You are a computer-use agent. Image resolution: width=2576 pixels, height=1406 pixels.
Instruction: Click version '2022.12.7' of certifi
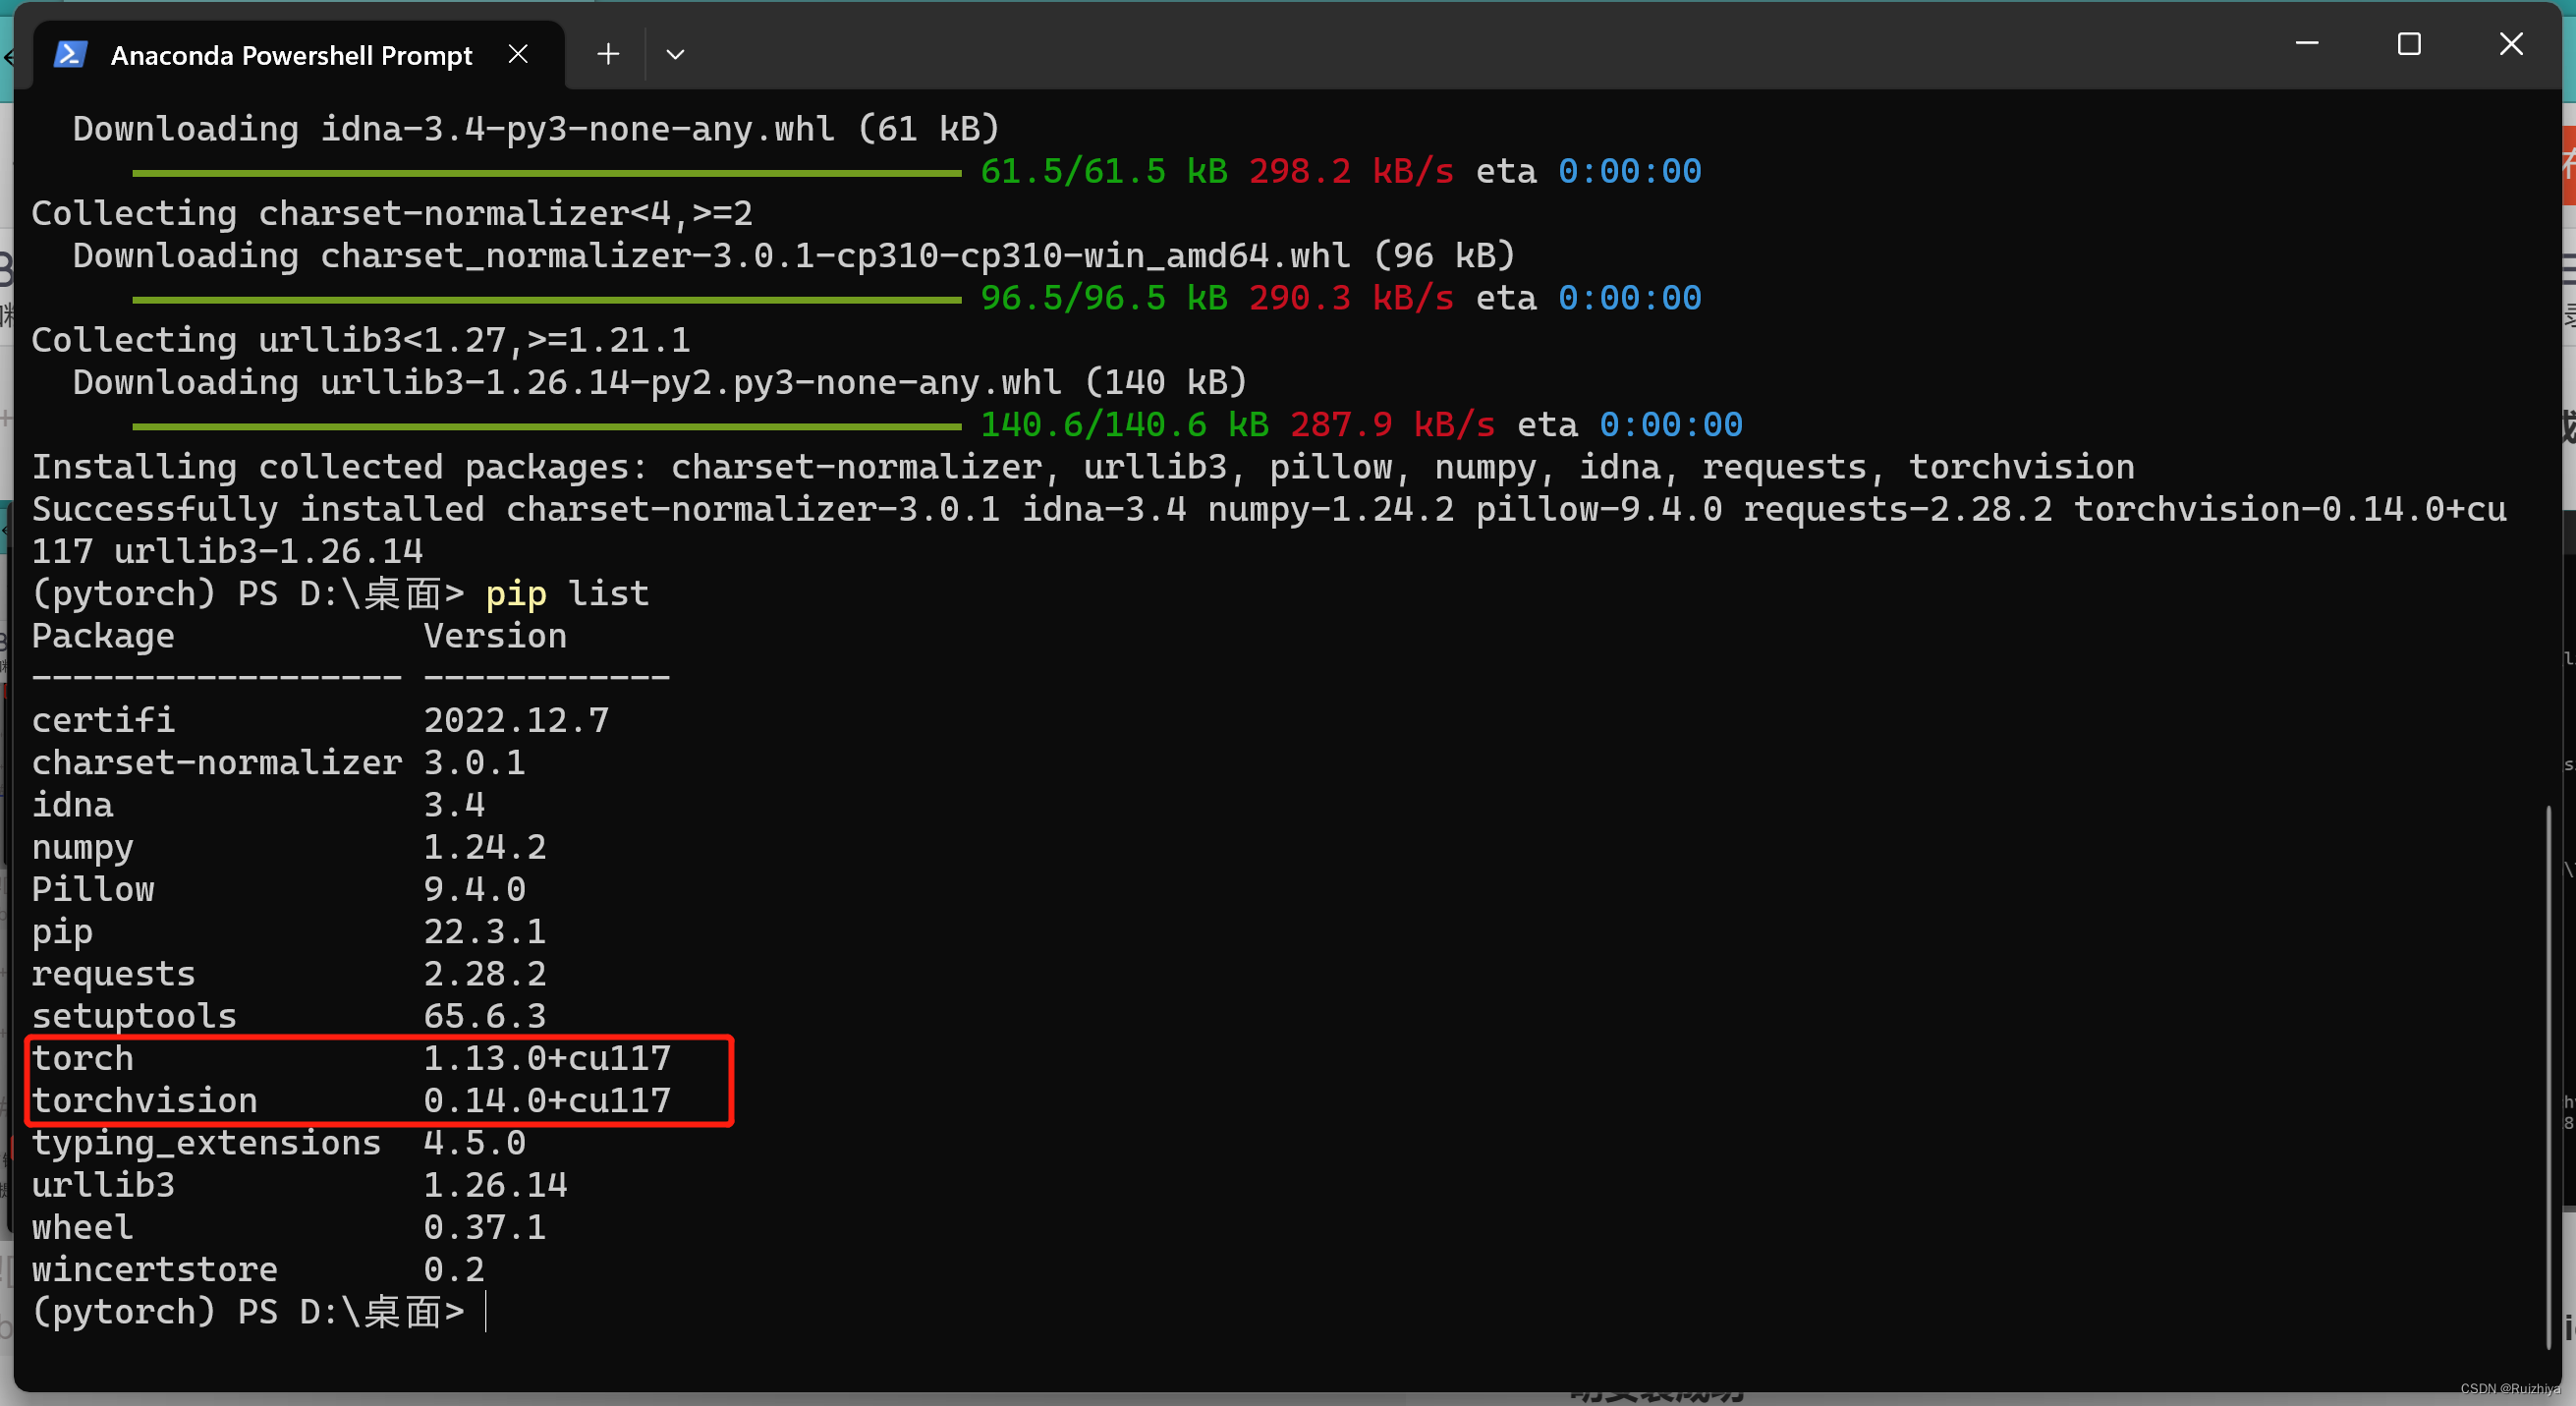click(516, 720)
